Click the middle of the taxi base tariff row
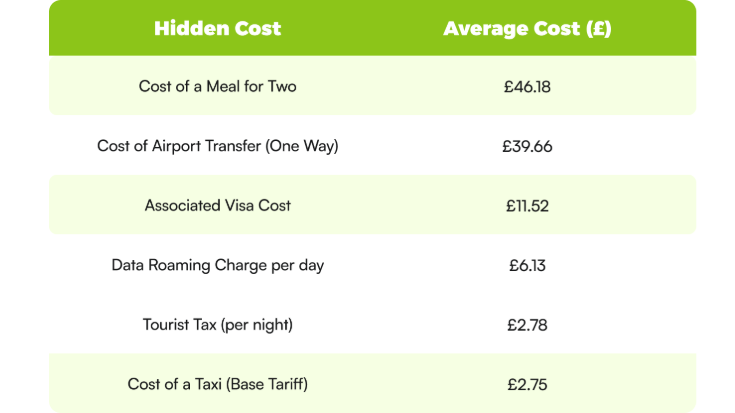735x413 pixels. point(372,384)
